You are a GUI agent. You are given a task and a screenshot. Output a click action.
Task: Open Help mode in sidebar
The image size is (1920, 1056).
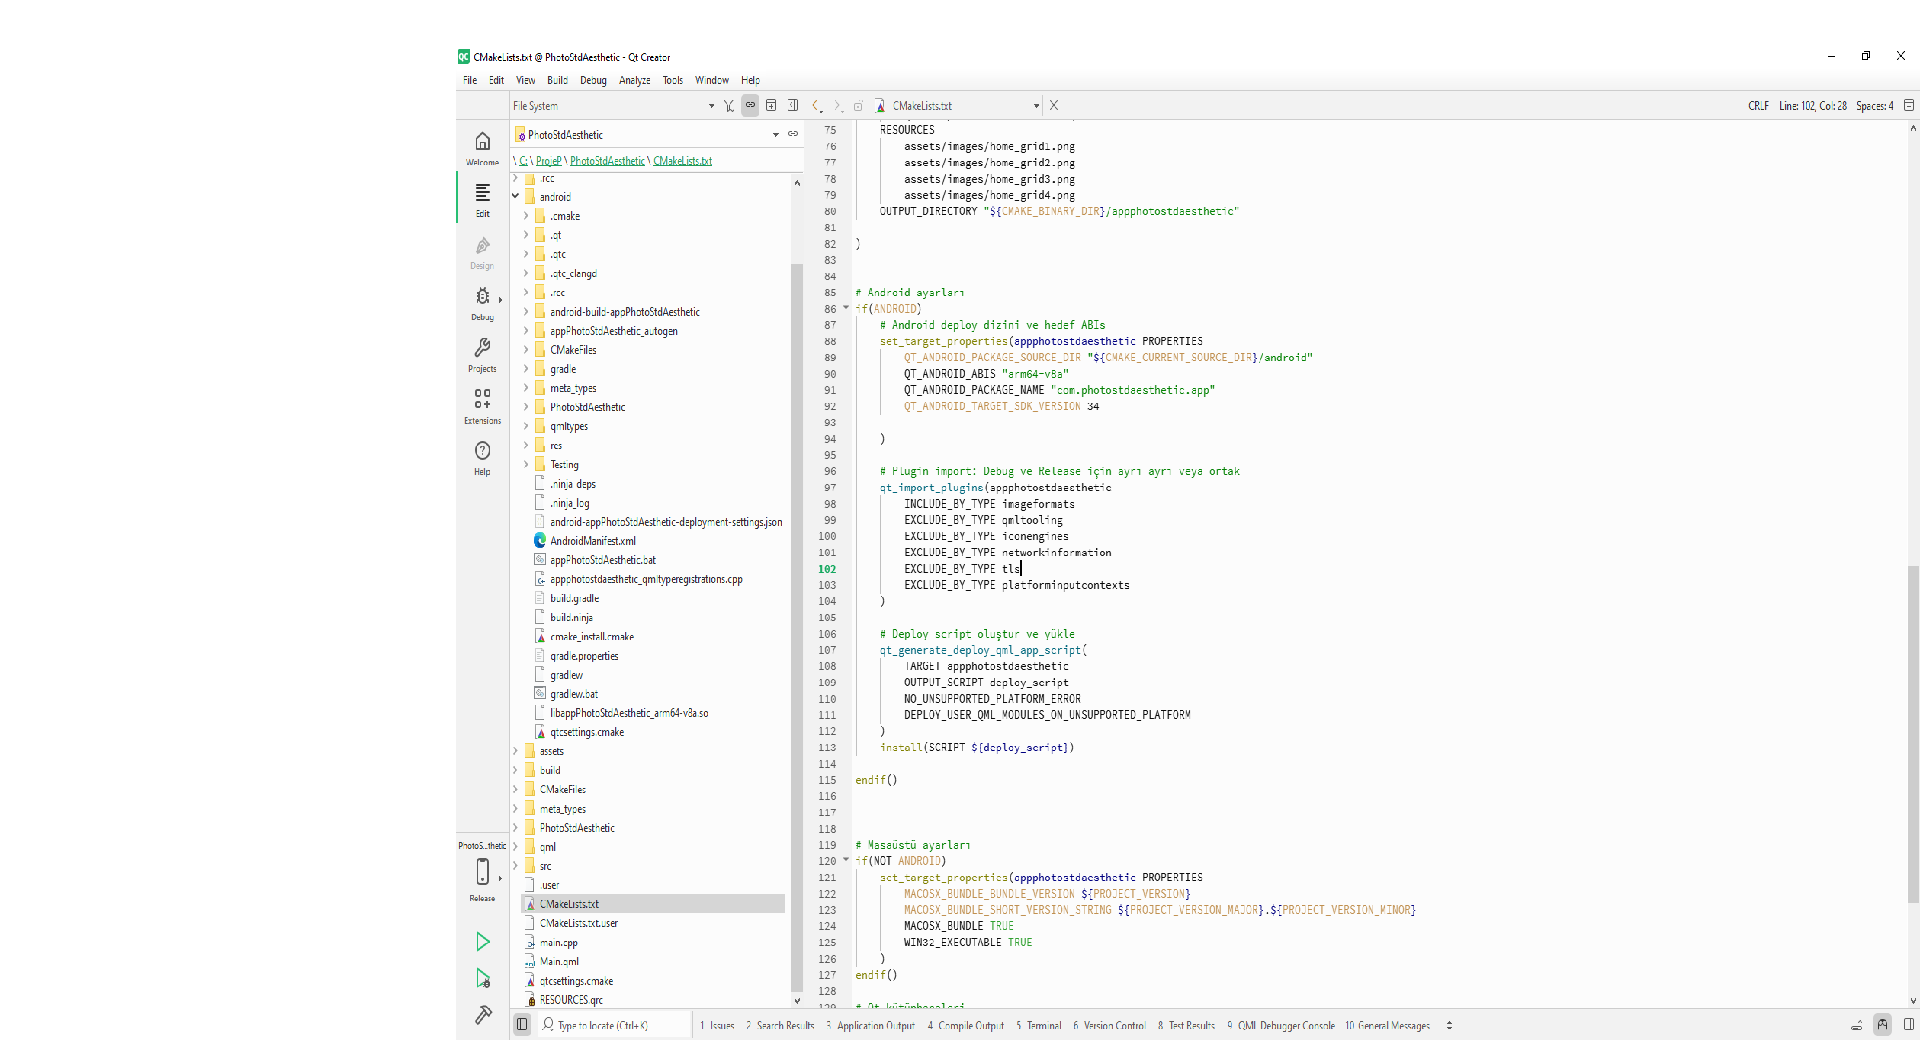click(482, 457)
